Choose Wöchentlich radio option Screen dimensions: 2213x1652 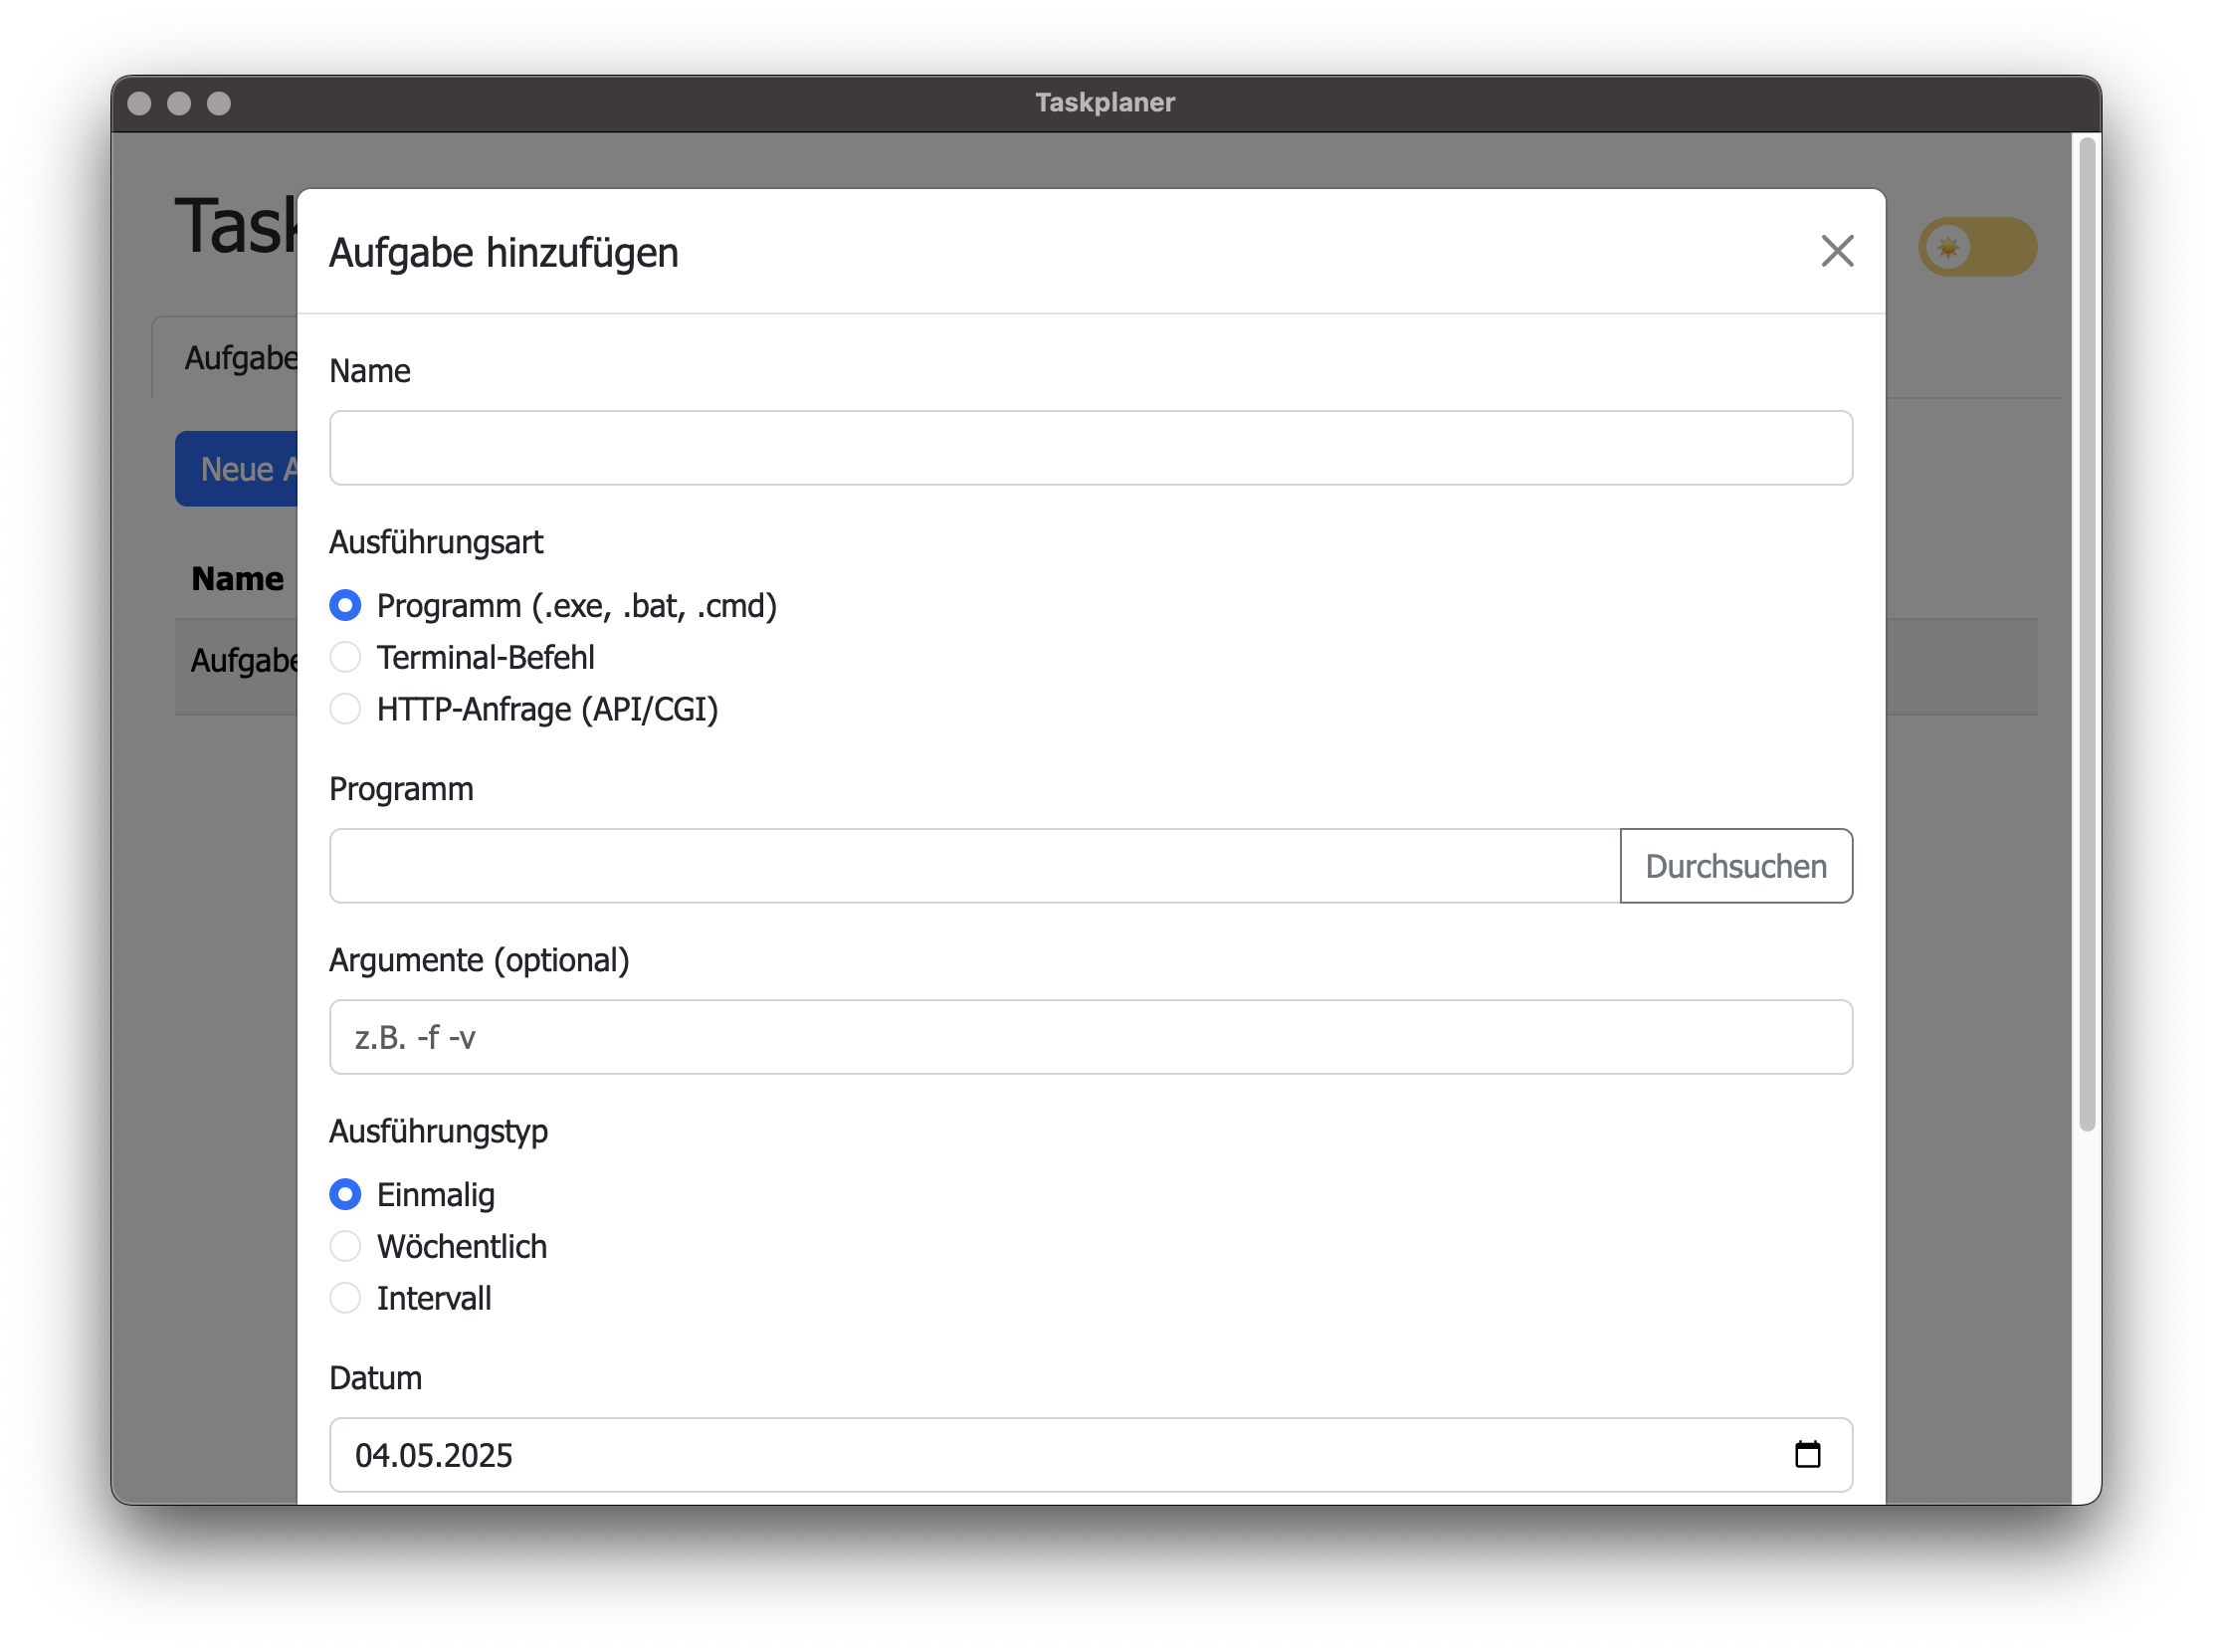tap(345, 1246)
